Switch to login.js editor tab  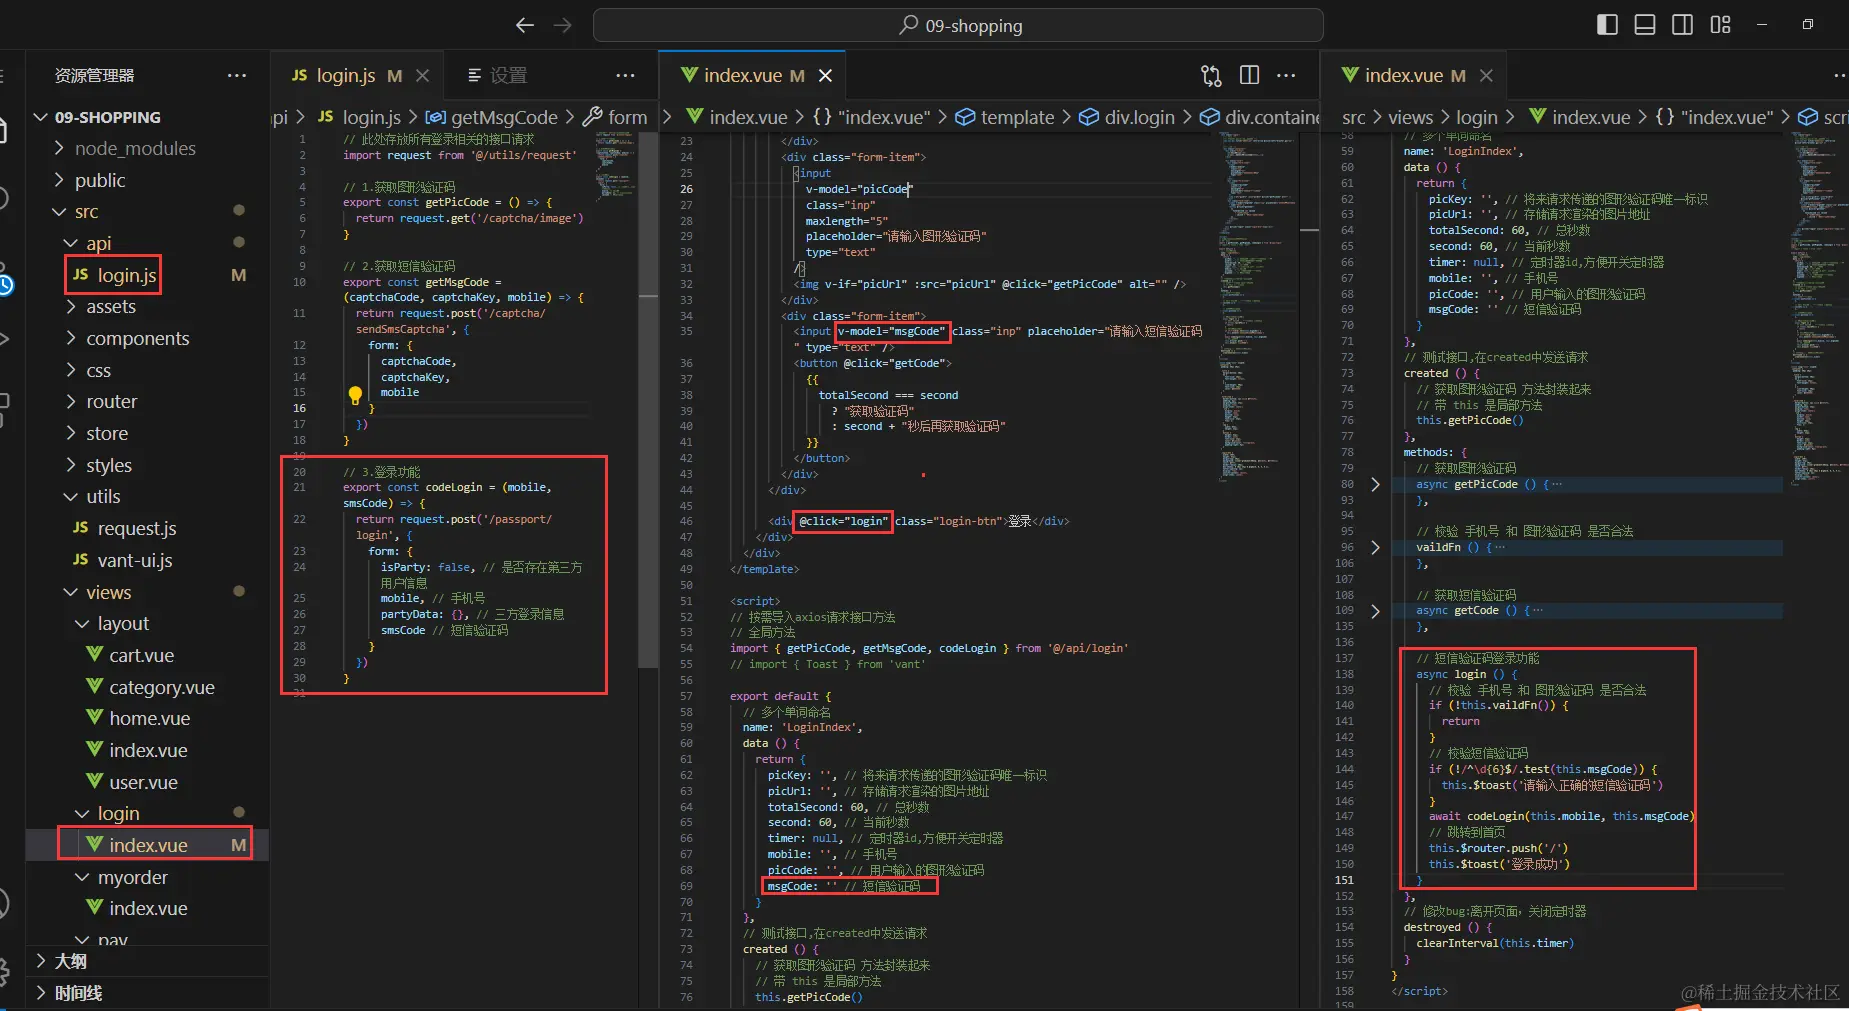[x=346, y=76]
